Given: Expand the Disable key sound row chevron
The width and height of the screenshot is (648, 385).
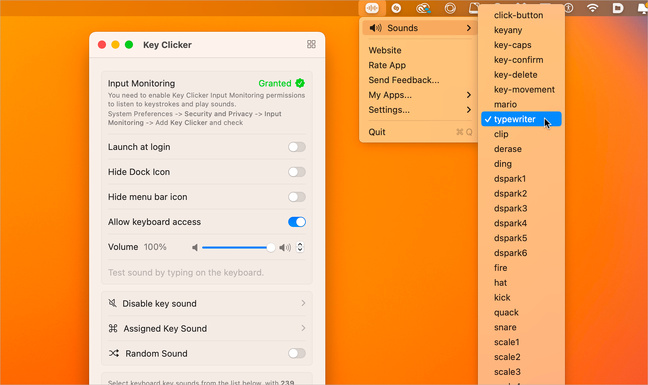Looking at the screenshot, I should tap(303, 303).
